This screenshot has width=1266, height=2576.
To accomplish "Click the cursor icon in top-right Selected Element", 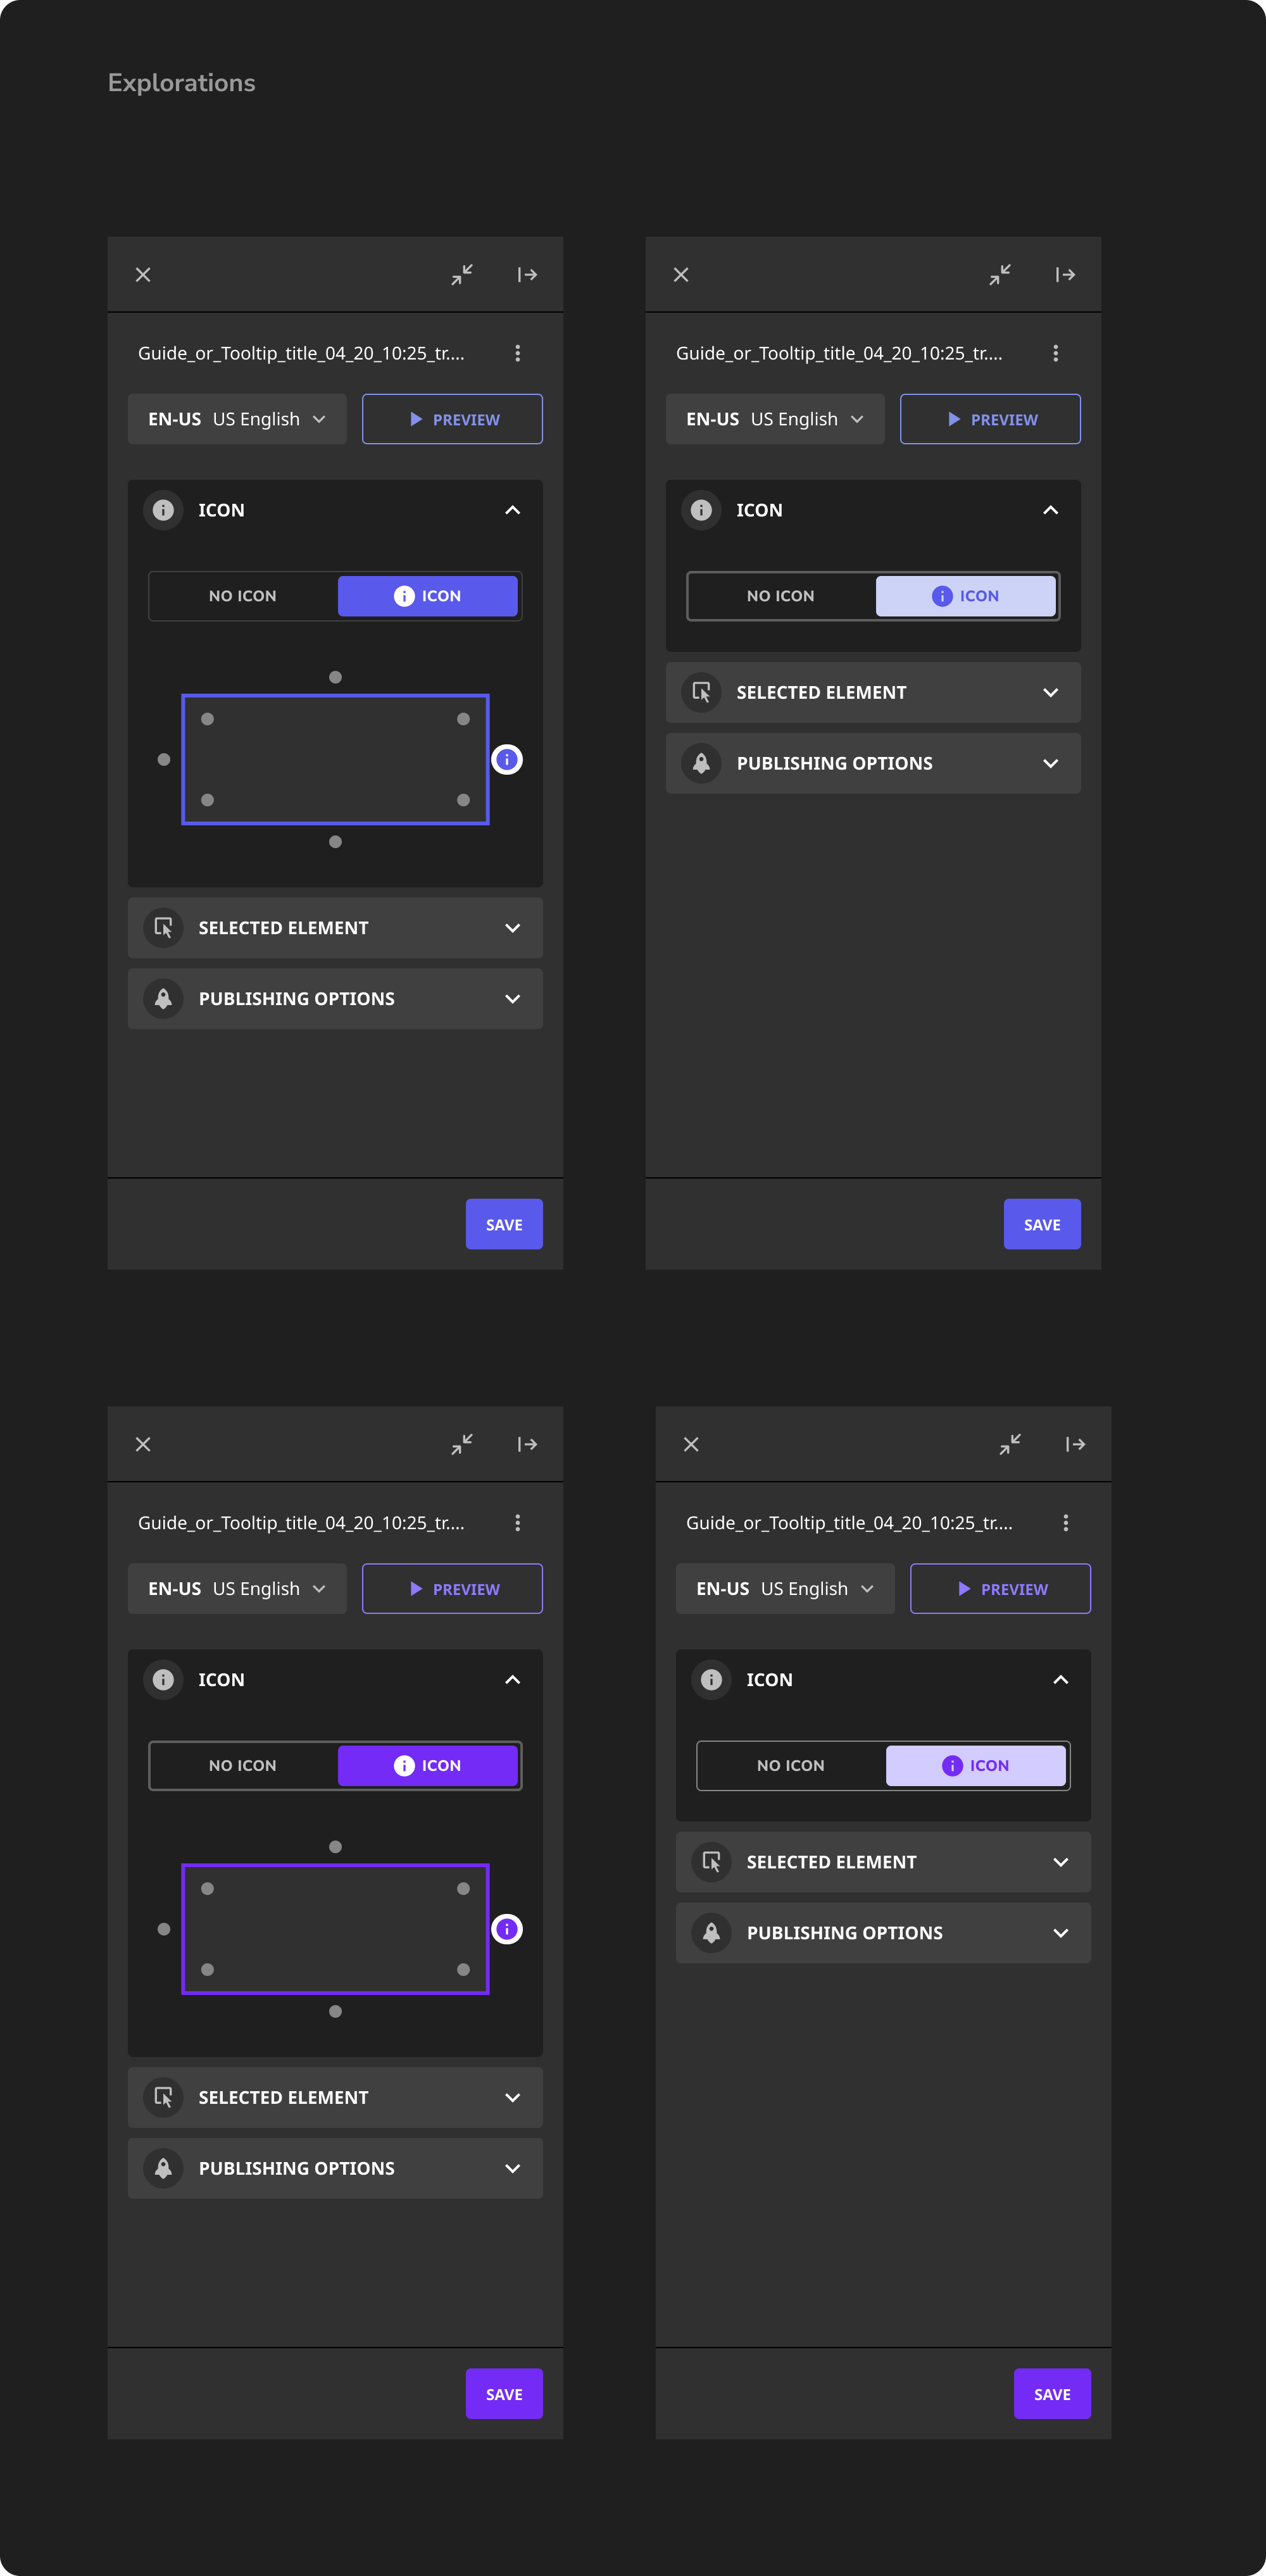I will pyautogui.click(x=701, y=692).
